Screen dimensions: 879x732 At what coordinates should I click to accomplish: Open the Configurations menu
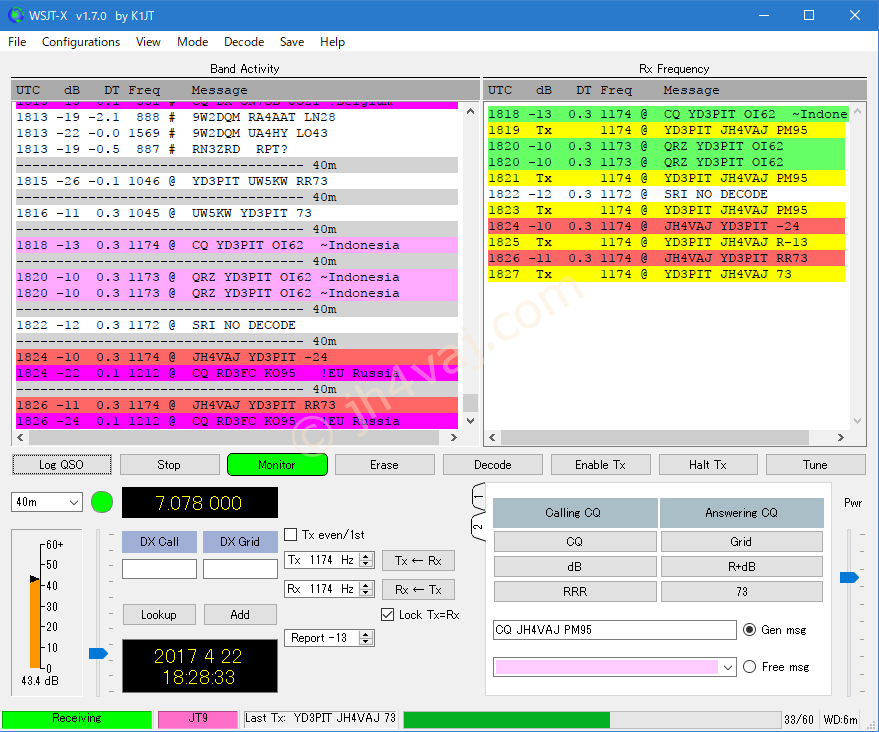[x=81, y=42]
